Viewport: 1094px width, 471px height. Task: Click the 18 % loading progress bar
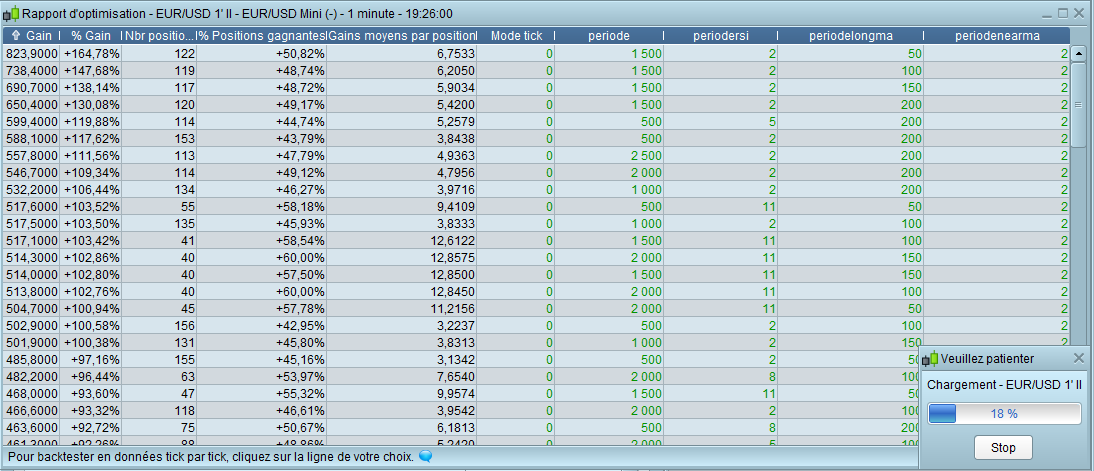1004,413
